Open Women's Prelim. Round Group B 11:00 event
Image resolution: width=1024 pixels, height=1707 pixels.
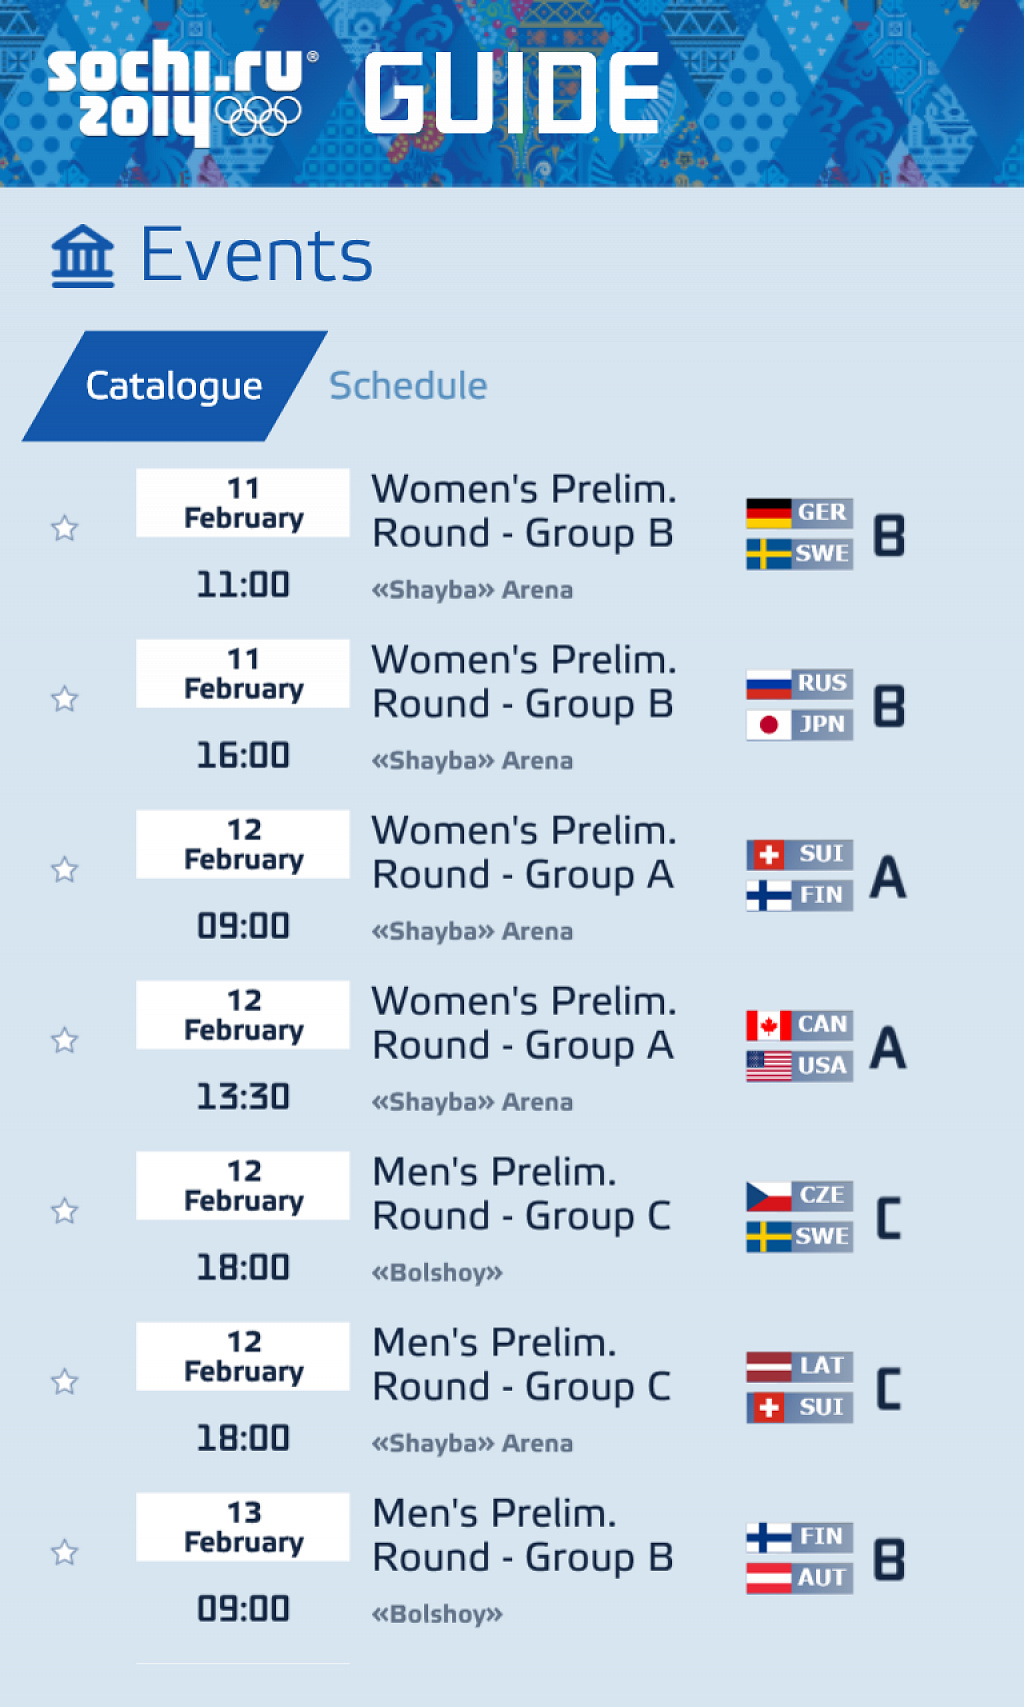click(x=523, y=511)
